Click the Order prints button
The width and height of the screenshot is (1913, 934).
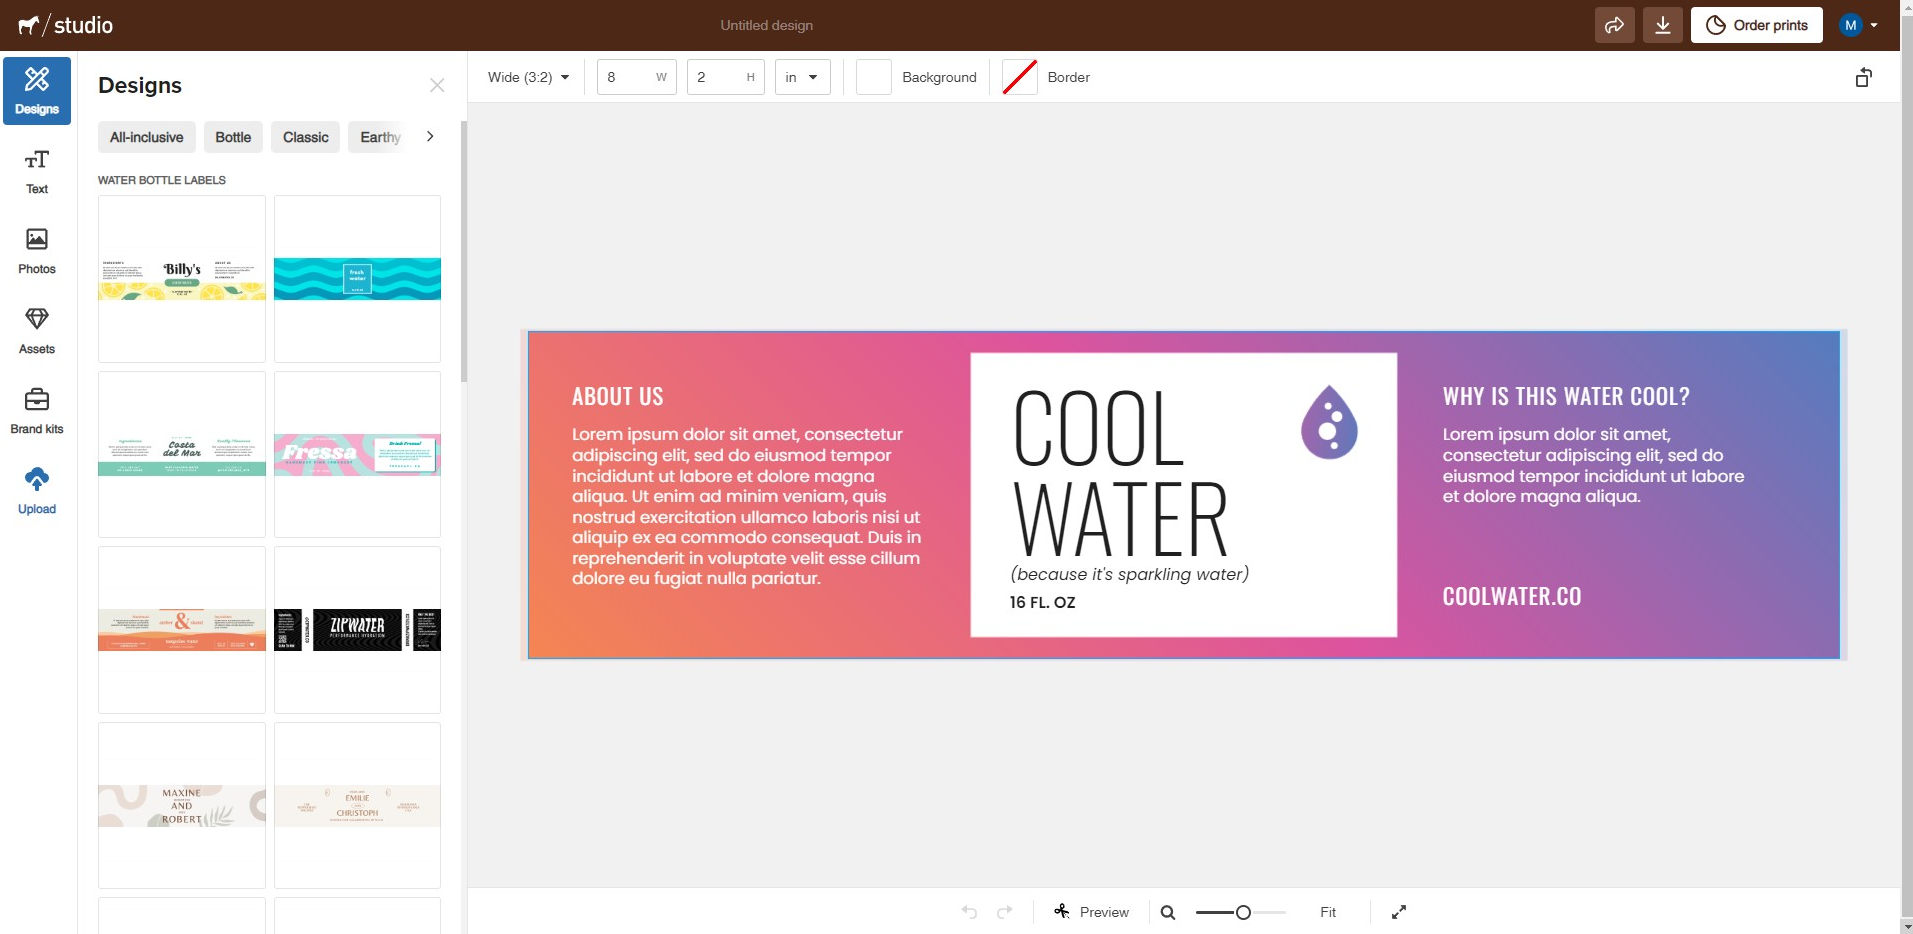(1756, 25)
